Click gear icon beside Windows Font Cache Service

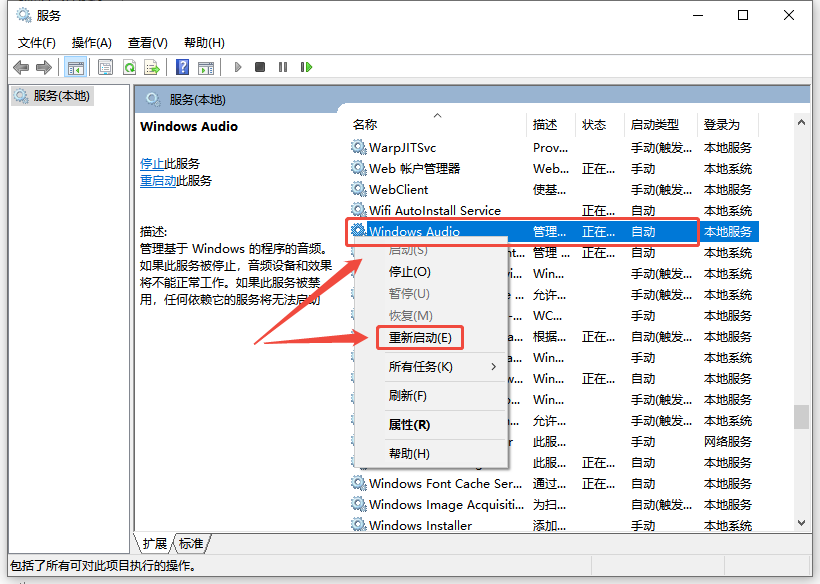358,483
